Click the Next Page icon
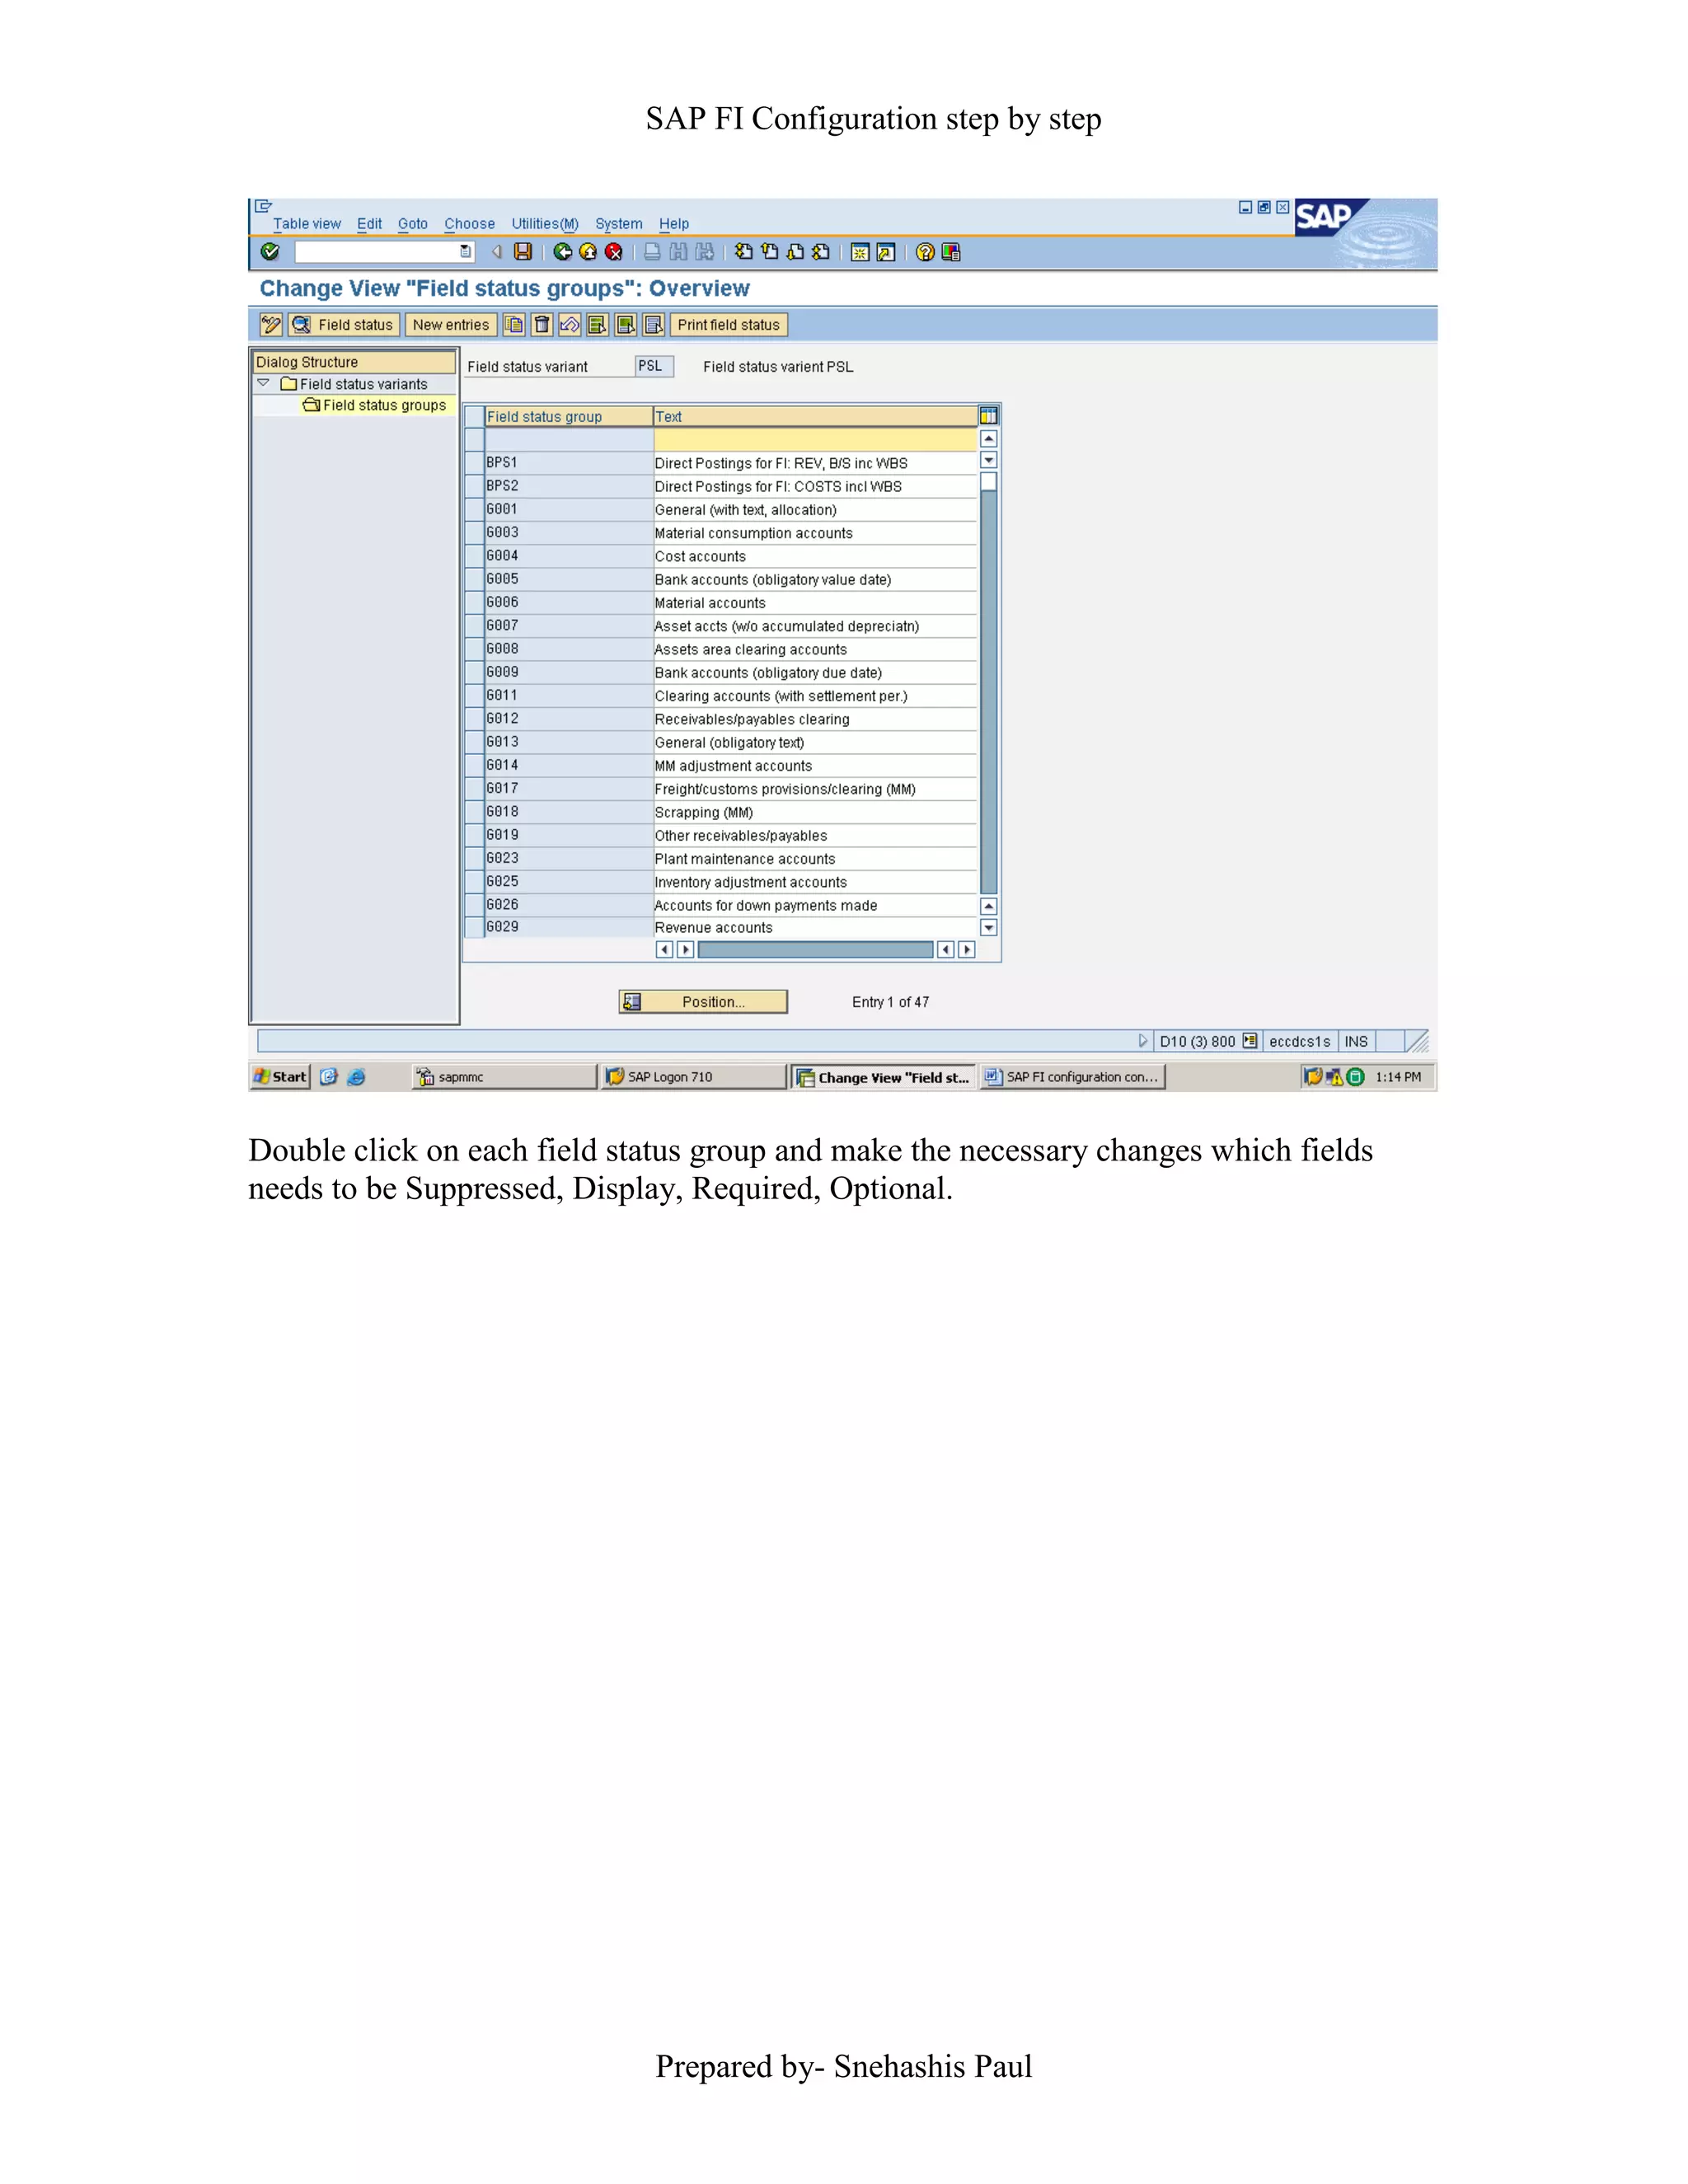The width and height of the screenshot is (1688, 2184). (x=795, y=252)
